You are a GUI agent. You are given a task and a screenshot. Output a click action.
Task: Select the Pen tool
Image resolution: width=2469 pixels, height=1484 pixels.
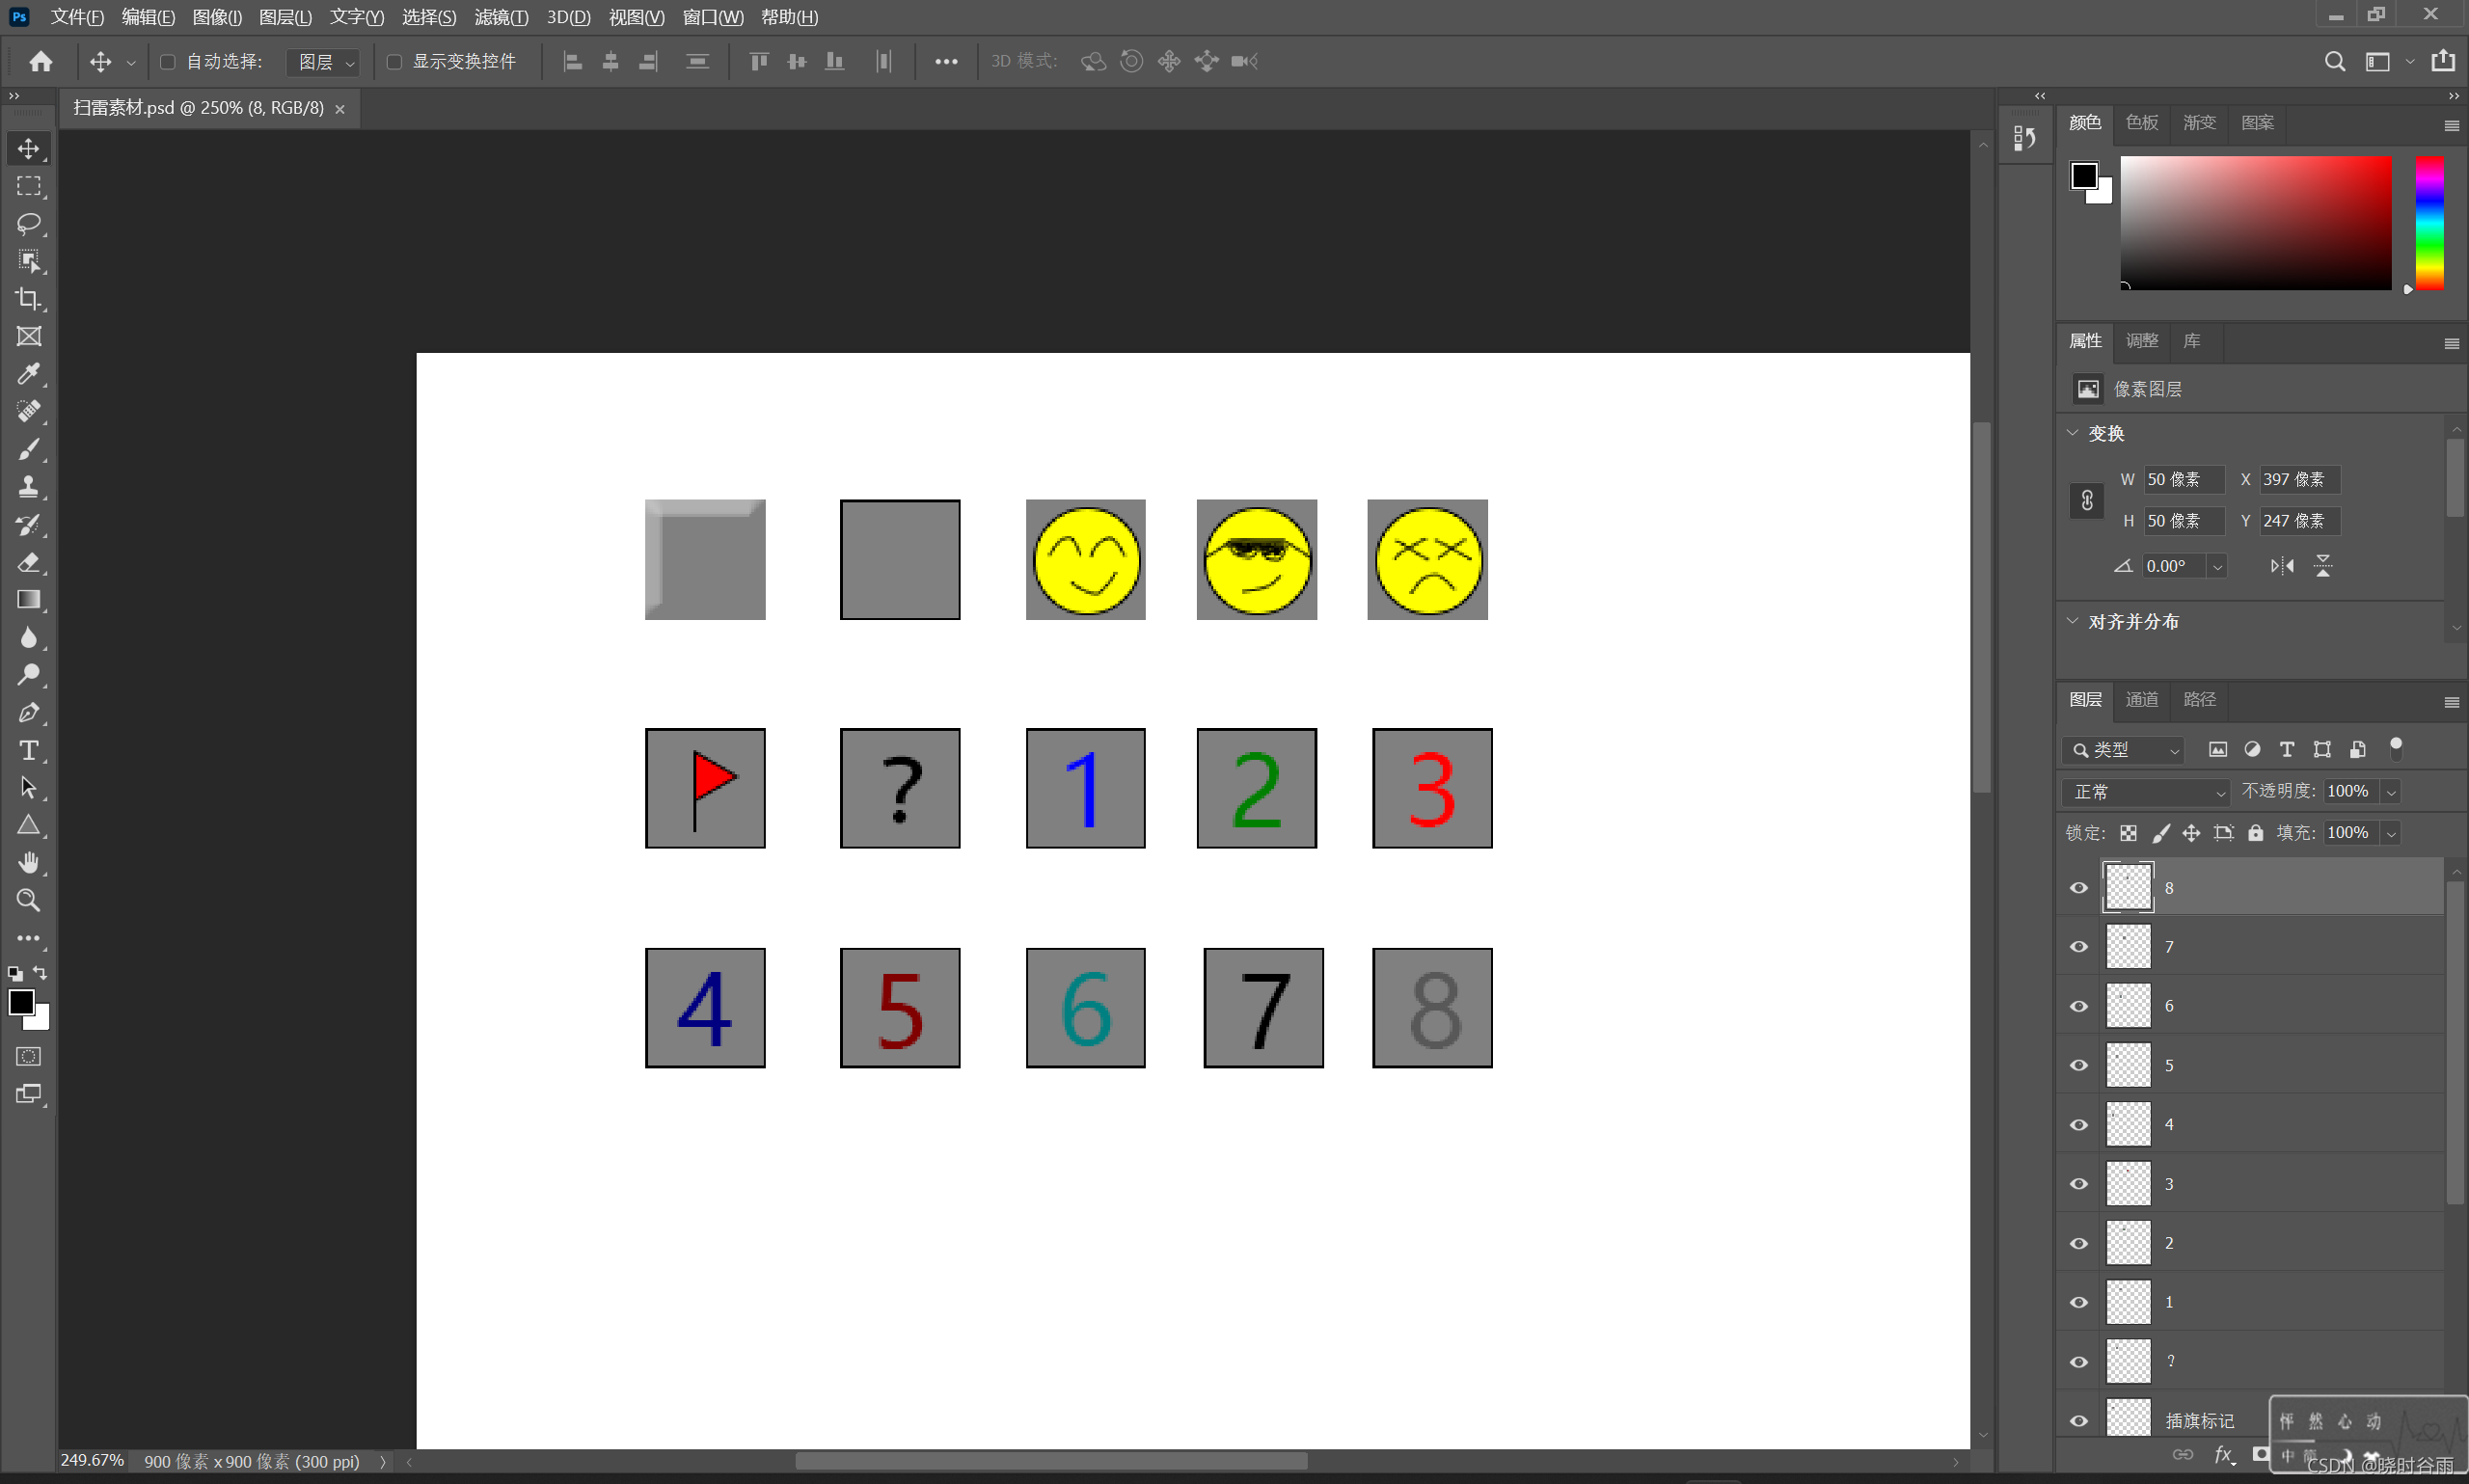tap(28, 713)
